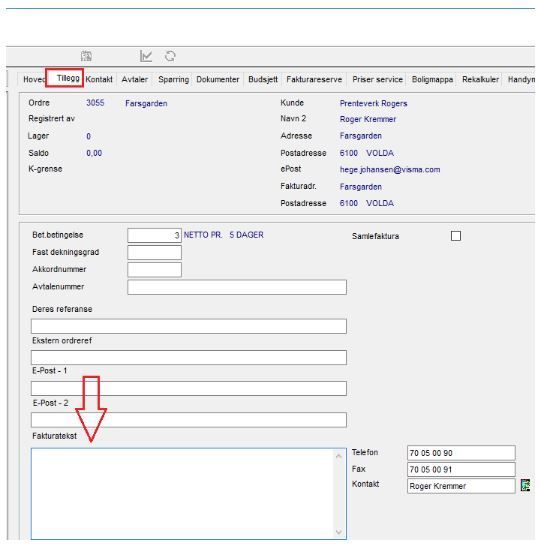
Task: Click Farsgarden next to order number
Action: pyautogui.click(x=146, y=103)
